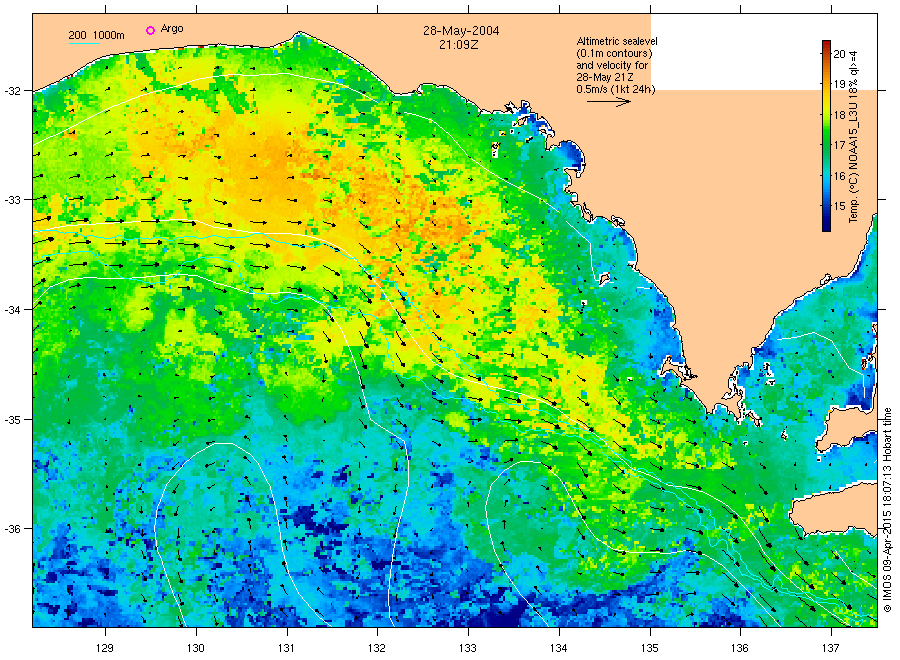This screenshot has width=900, height=660.
Task: Click the '19' color bar tick label
Action: click(839, 84)
